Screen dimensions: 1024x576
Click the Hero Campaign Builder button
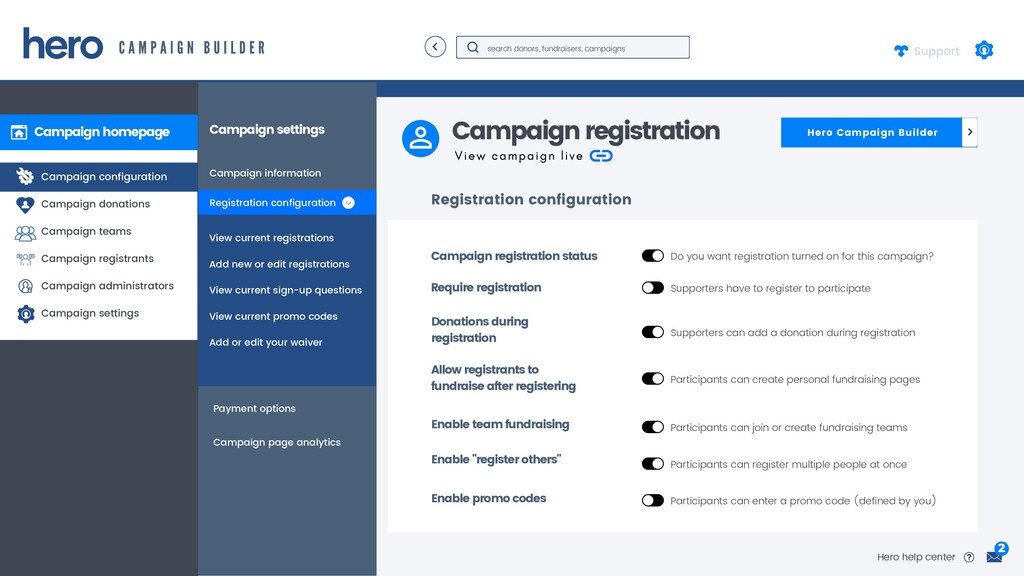(872, 132)
